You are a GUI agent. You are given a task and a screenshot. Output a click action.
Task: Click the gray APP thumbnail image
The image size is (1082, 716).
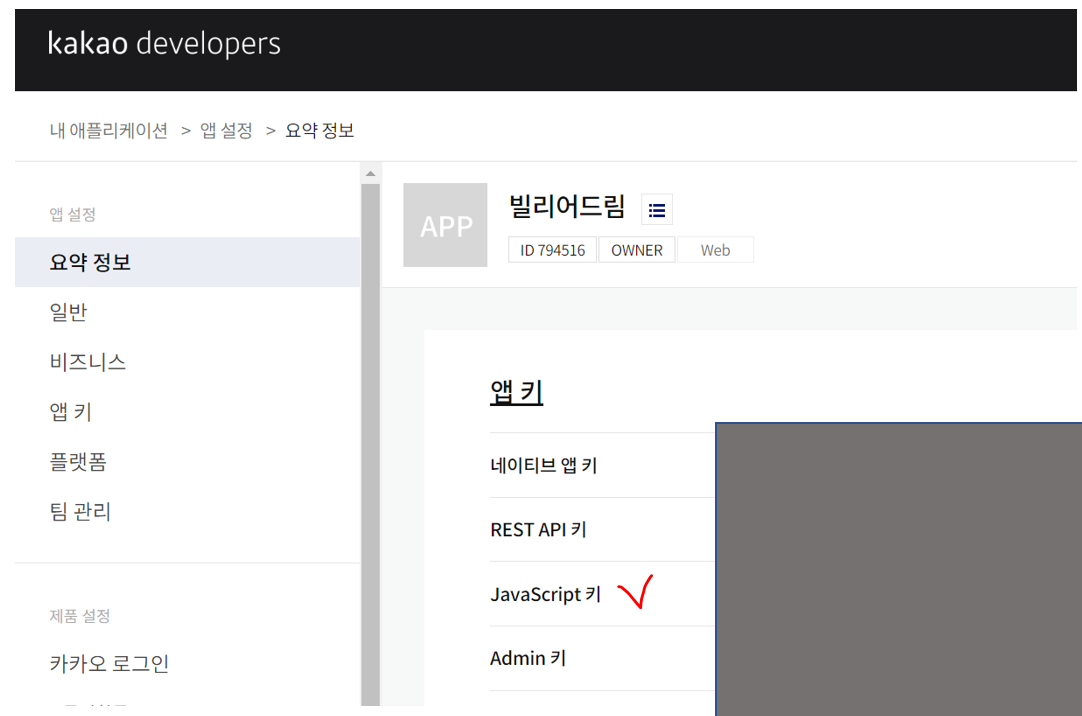[x=445, y=225]
